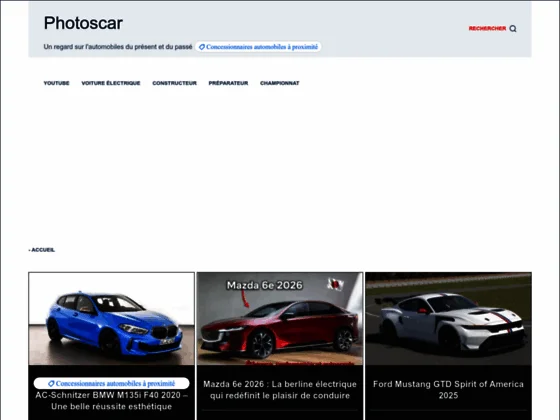Open the blue BMW M135i thumbnail
This screenshot has height=420, width=560.
(x=111, y=319)
